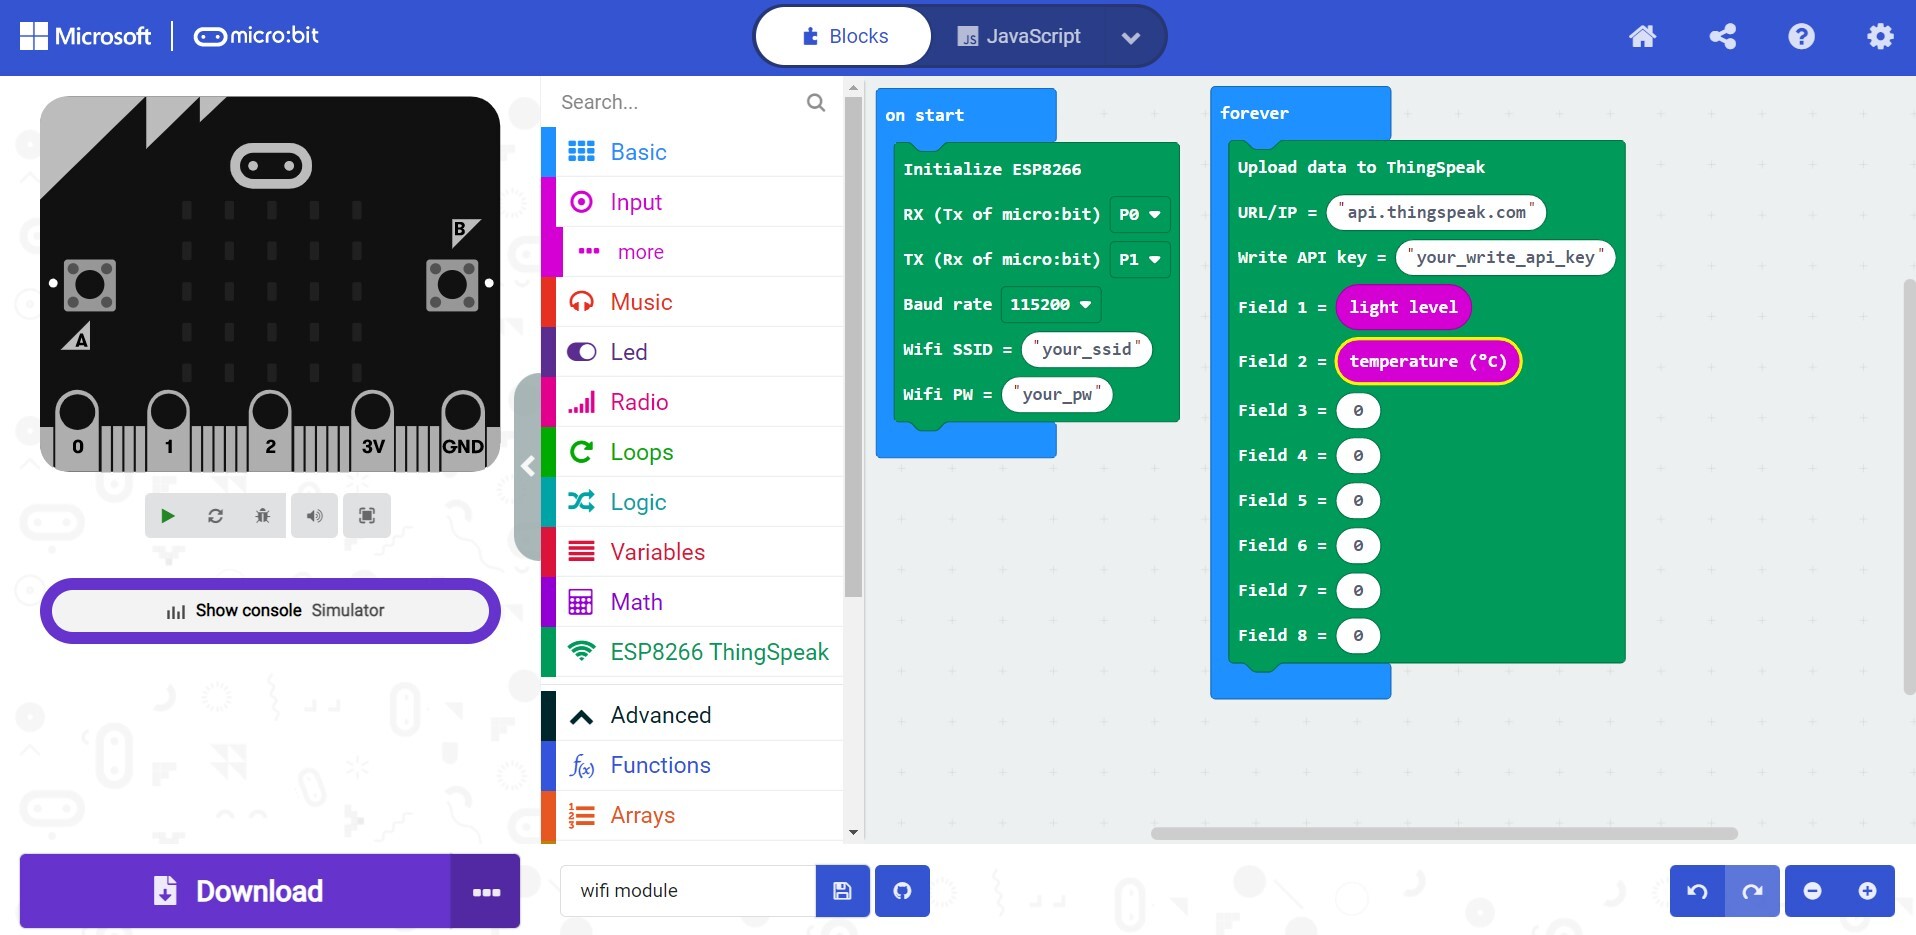Open the editor language dropdown arrow

[1131, 38]
